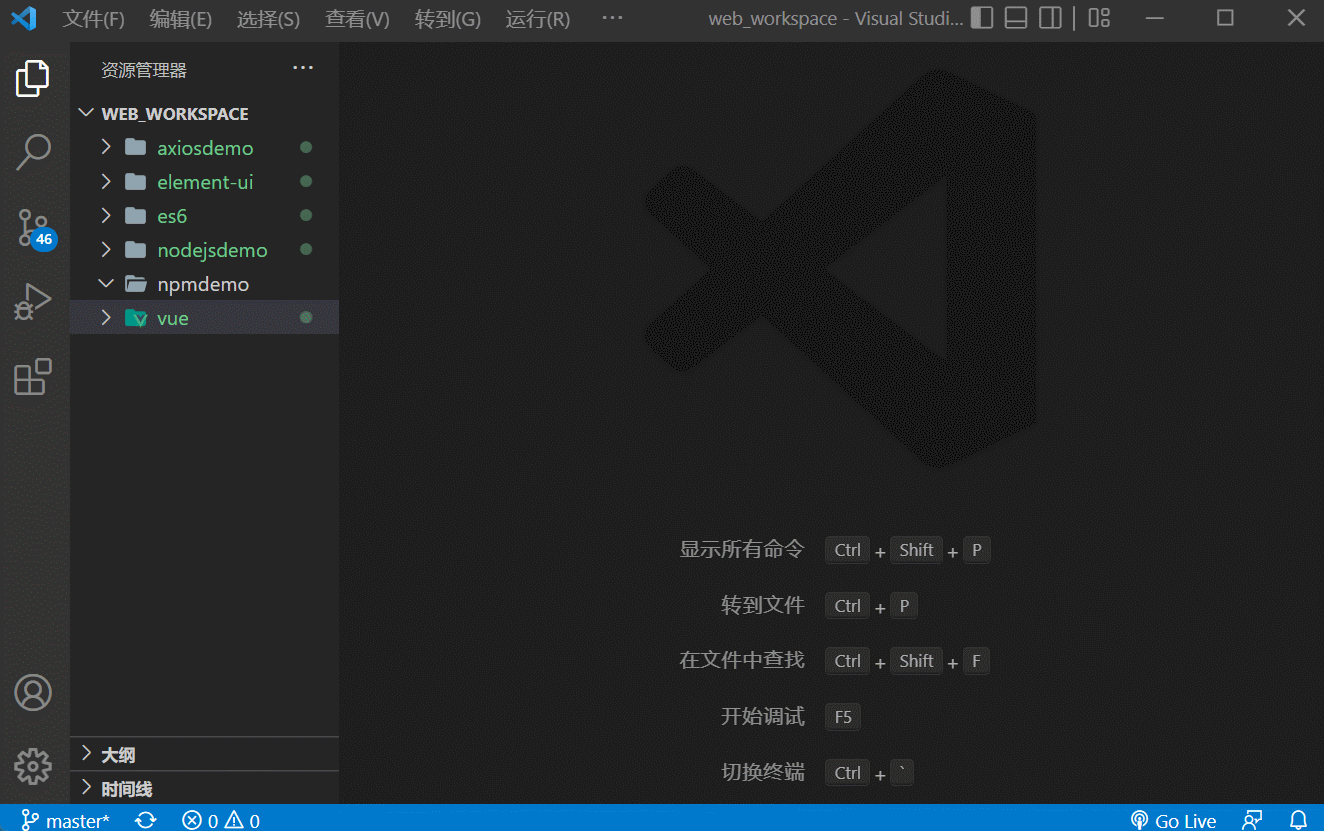Click the 转到文件 shortcut label
Screen dimensions: 1324x831
[x=763, y=605]
